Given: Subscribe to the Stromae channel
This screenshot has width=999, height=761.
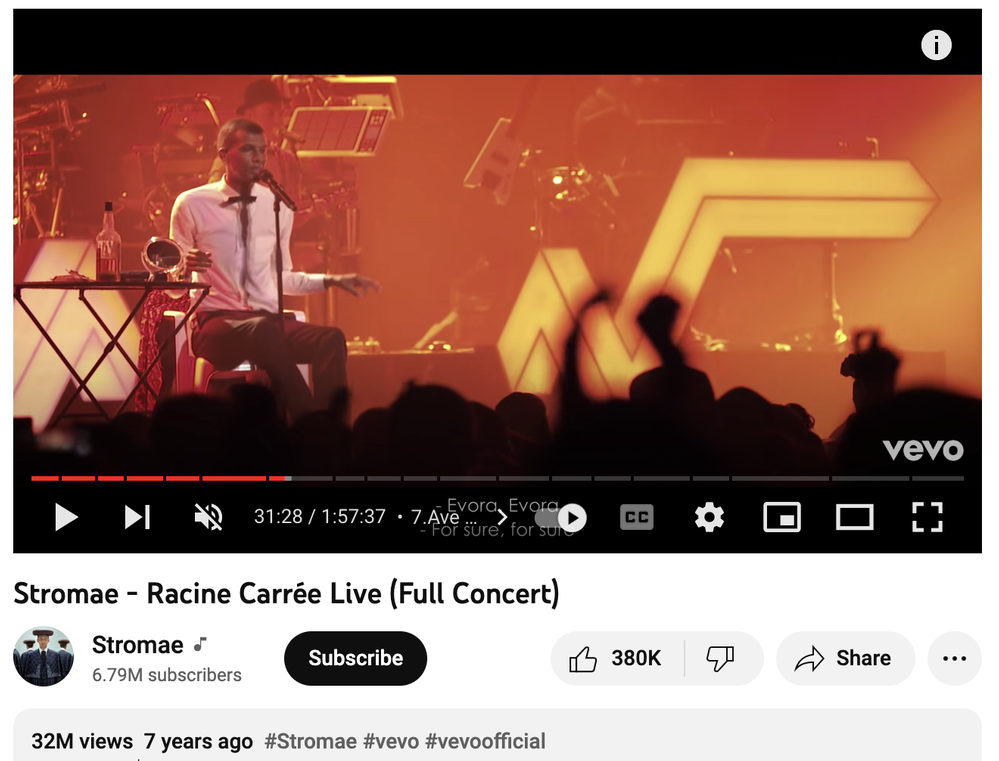Looking at the screenshot, I should click(356, 658).
